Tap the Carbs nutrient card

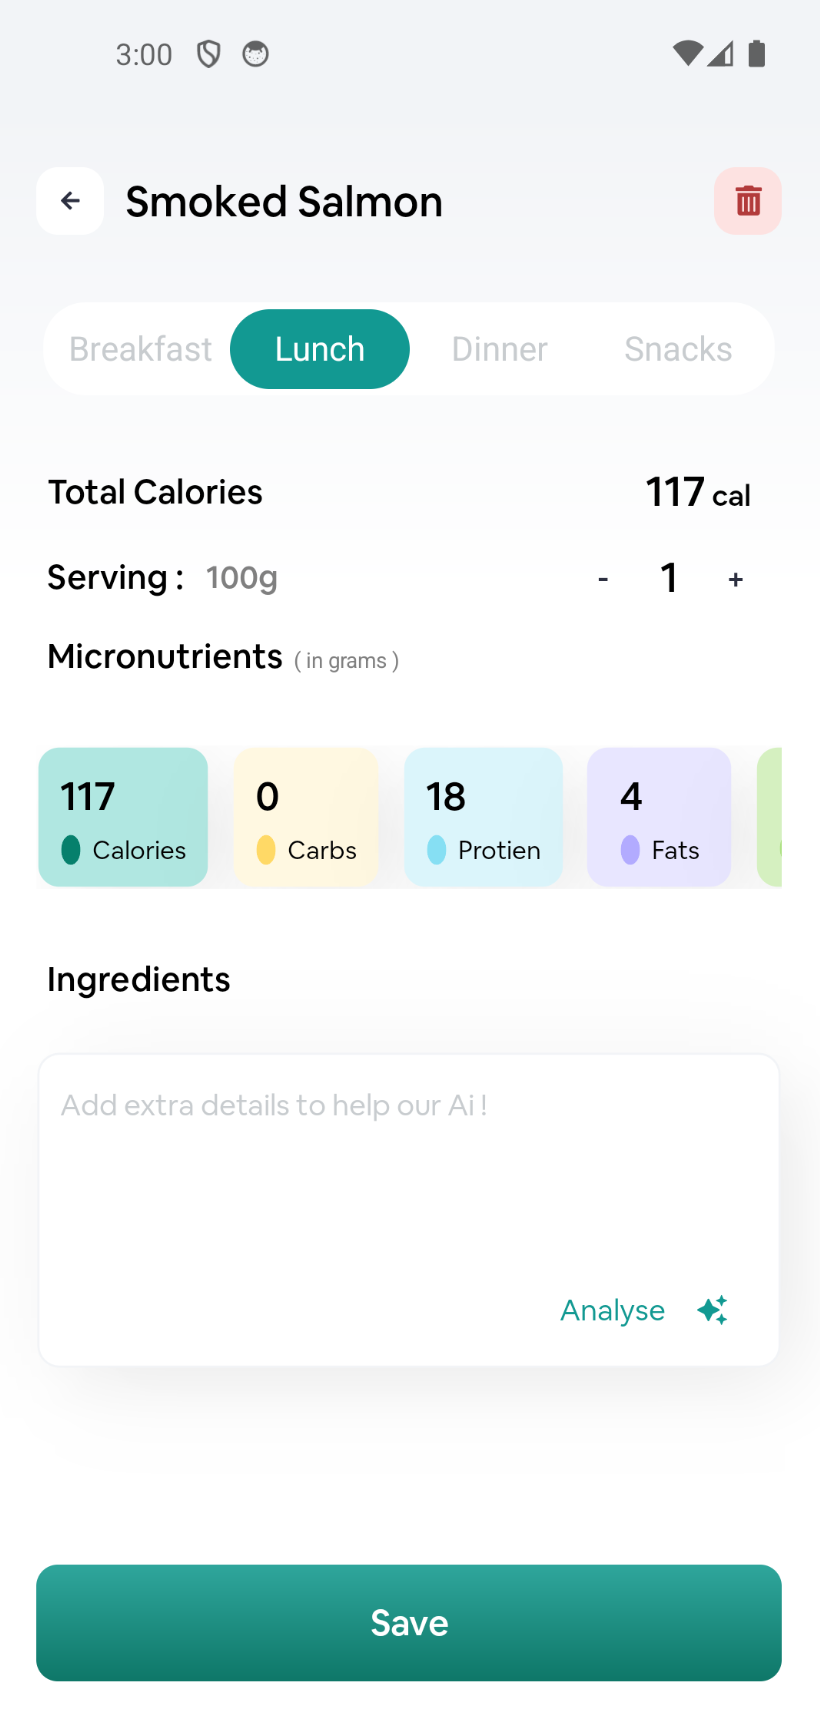pyautogui.click(x=306, y=817)
